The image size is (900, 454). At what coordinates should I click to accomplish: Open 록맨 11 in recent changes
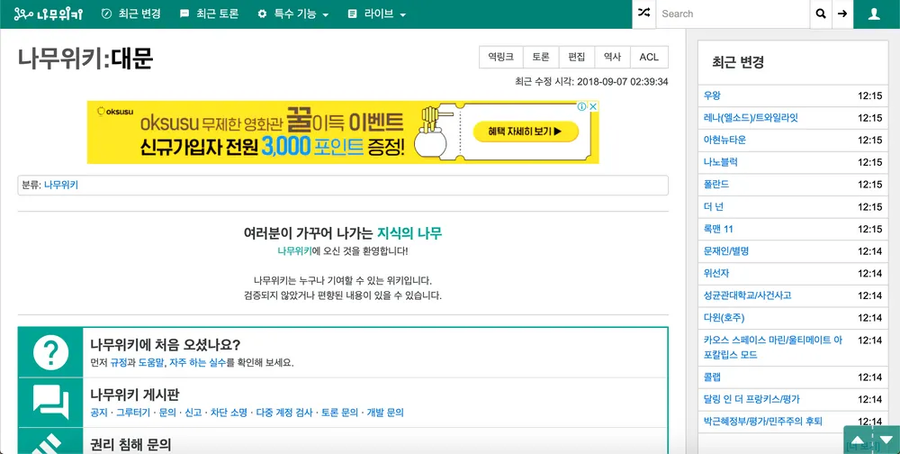click(x=719, y=229)
